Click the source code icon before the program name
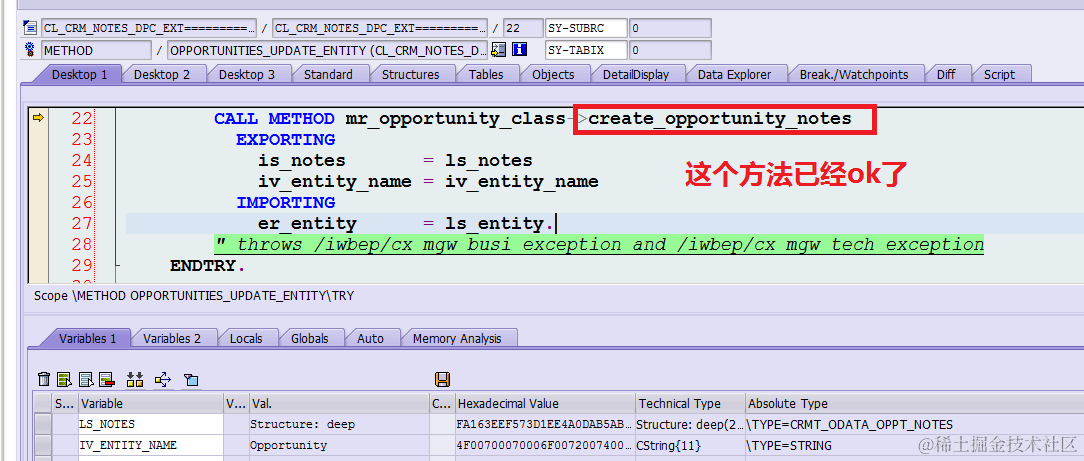This screenshot has width=1084, height=461. [x=30, y=28]
